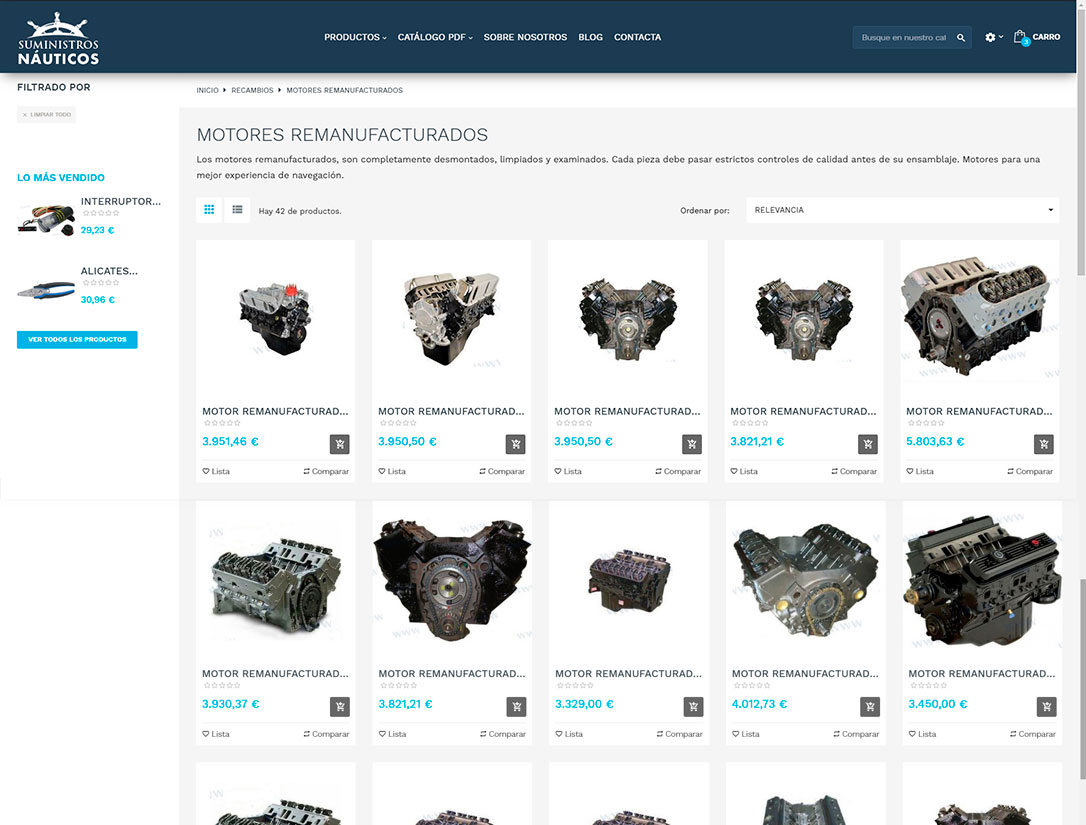Open the Relevancia sort dropdown
1086x825 pixels.
point(903,210)
